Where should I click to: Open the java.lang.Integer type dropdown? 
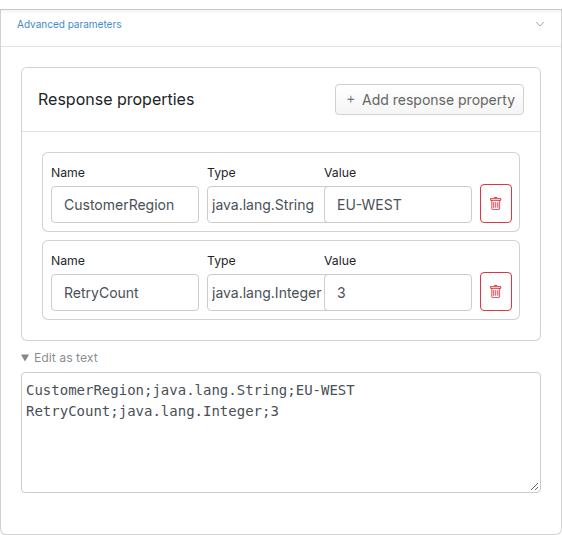pos(266,292)
